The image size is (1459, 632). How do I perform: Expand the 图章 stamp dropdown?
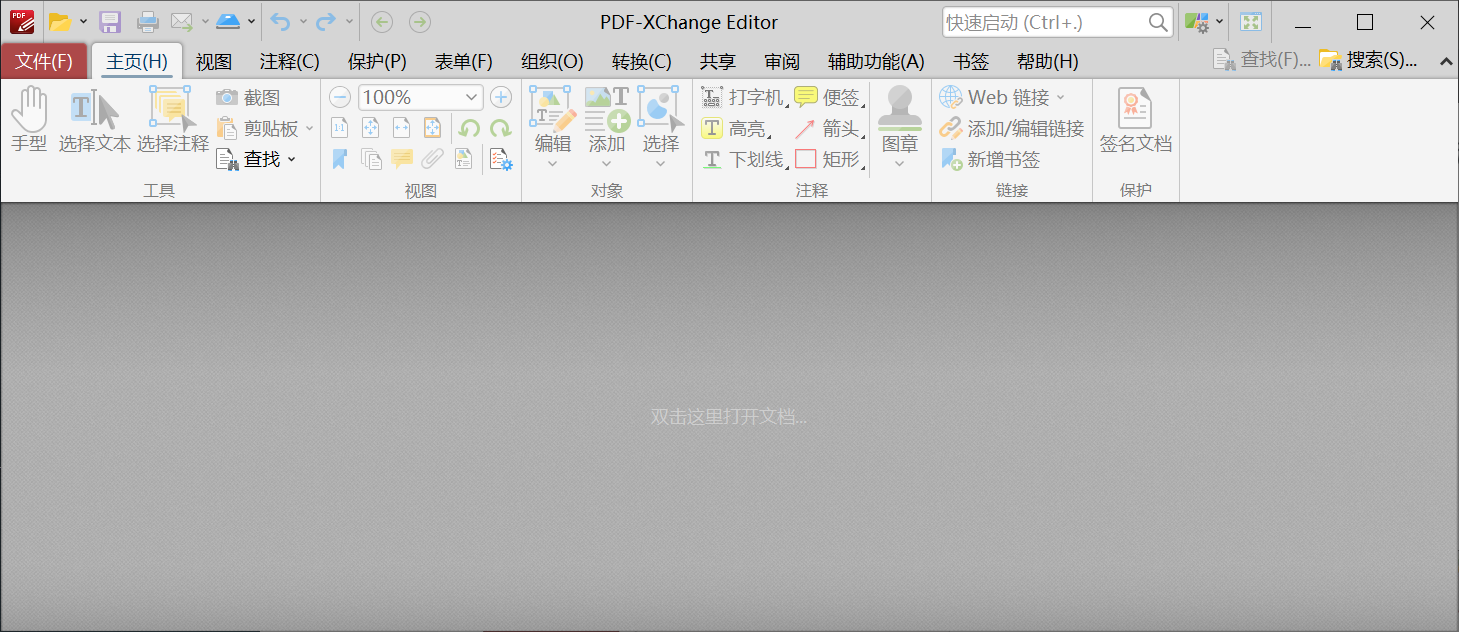[899, 164]
